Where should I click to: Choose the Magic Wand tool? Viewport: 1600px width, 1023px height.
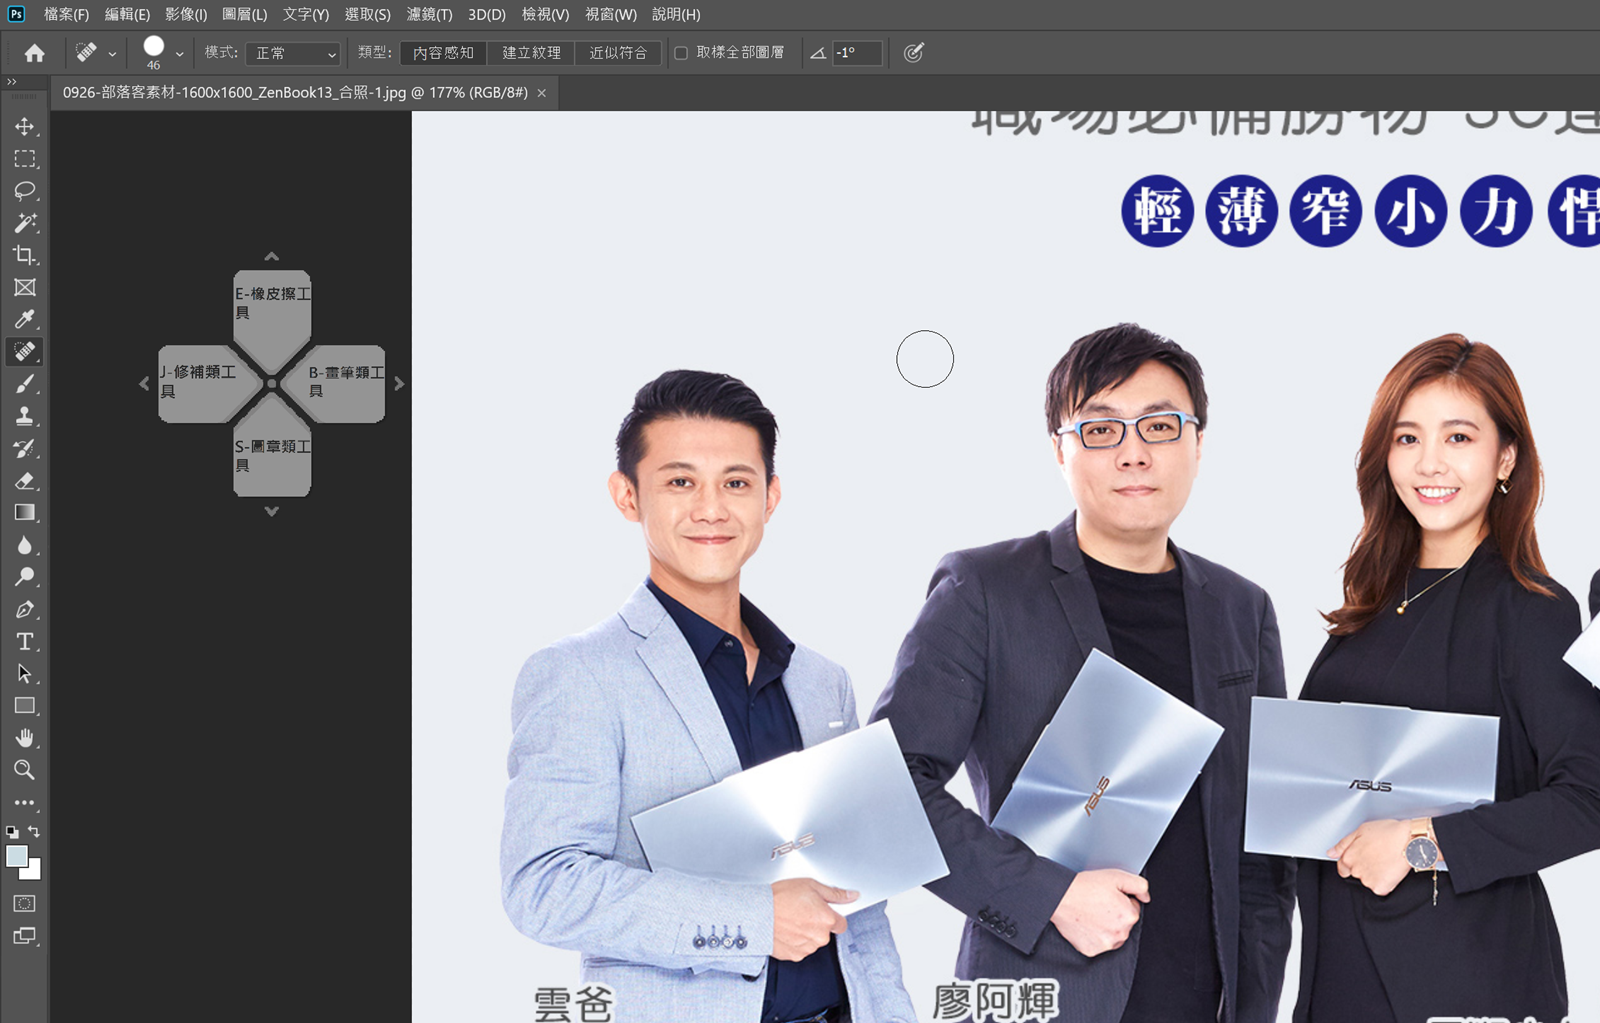coord(25,223)
